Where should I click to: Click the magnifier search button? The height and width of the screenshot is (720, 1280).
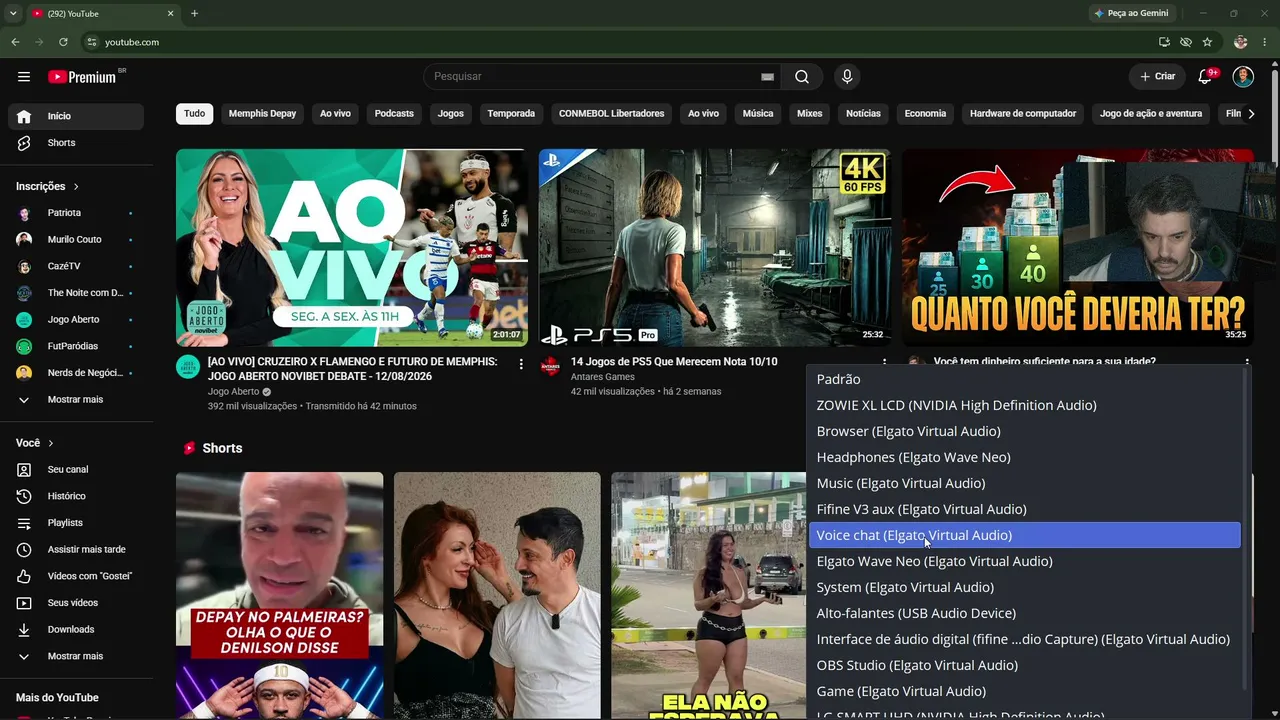(802, 77)
